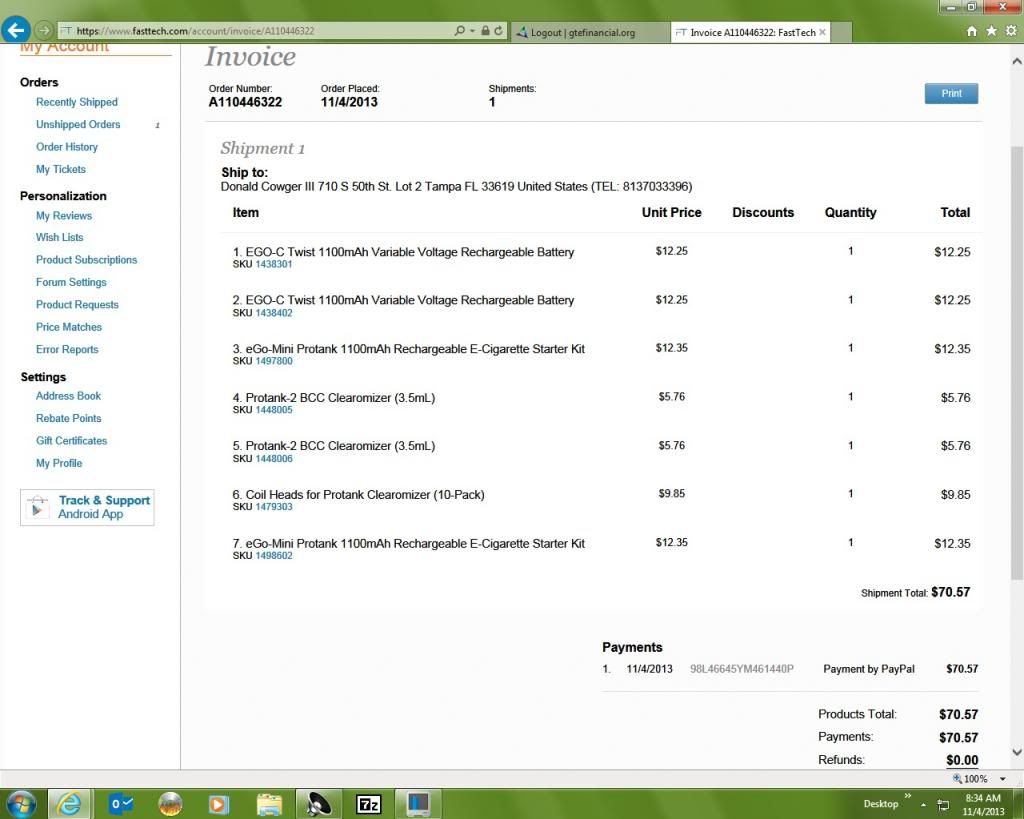This screenshot has width=1024, height=819.
Task: Click SKU 1438301 link
Action: coord(274,265)
